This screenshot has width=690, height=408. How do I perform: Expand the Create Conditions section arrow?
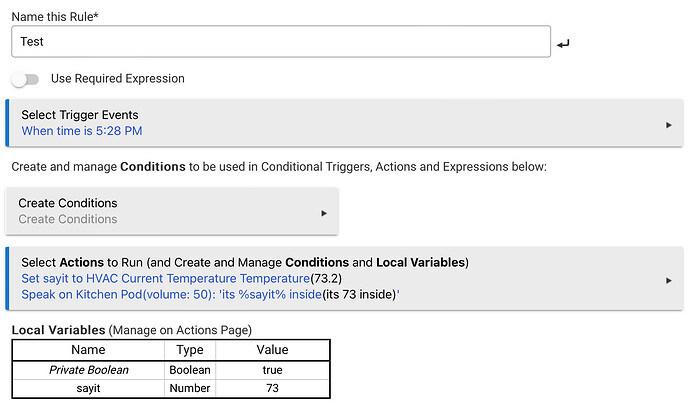pyautogui.click(x=324, y=212)
